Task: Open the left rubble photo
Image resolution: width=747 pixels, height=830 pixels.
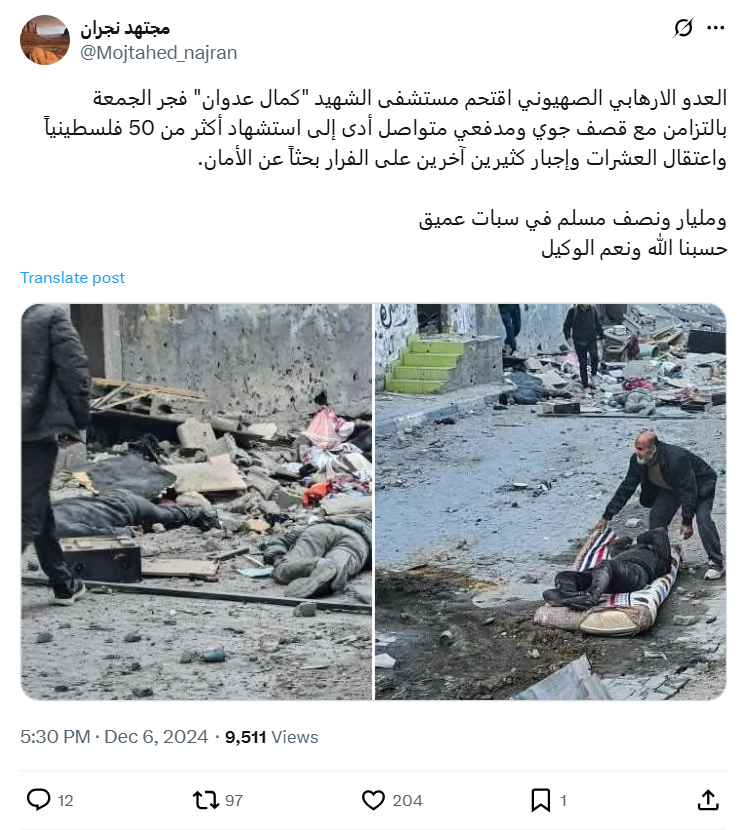Action: click(x=196, y=502)
